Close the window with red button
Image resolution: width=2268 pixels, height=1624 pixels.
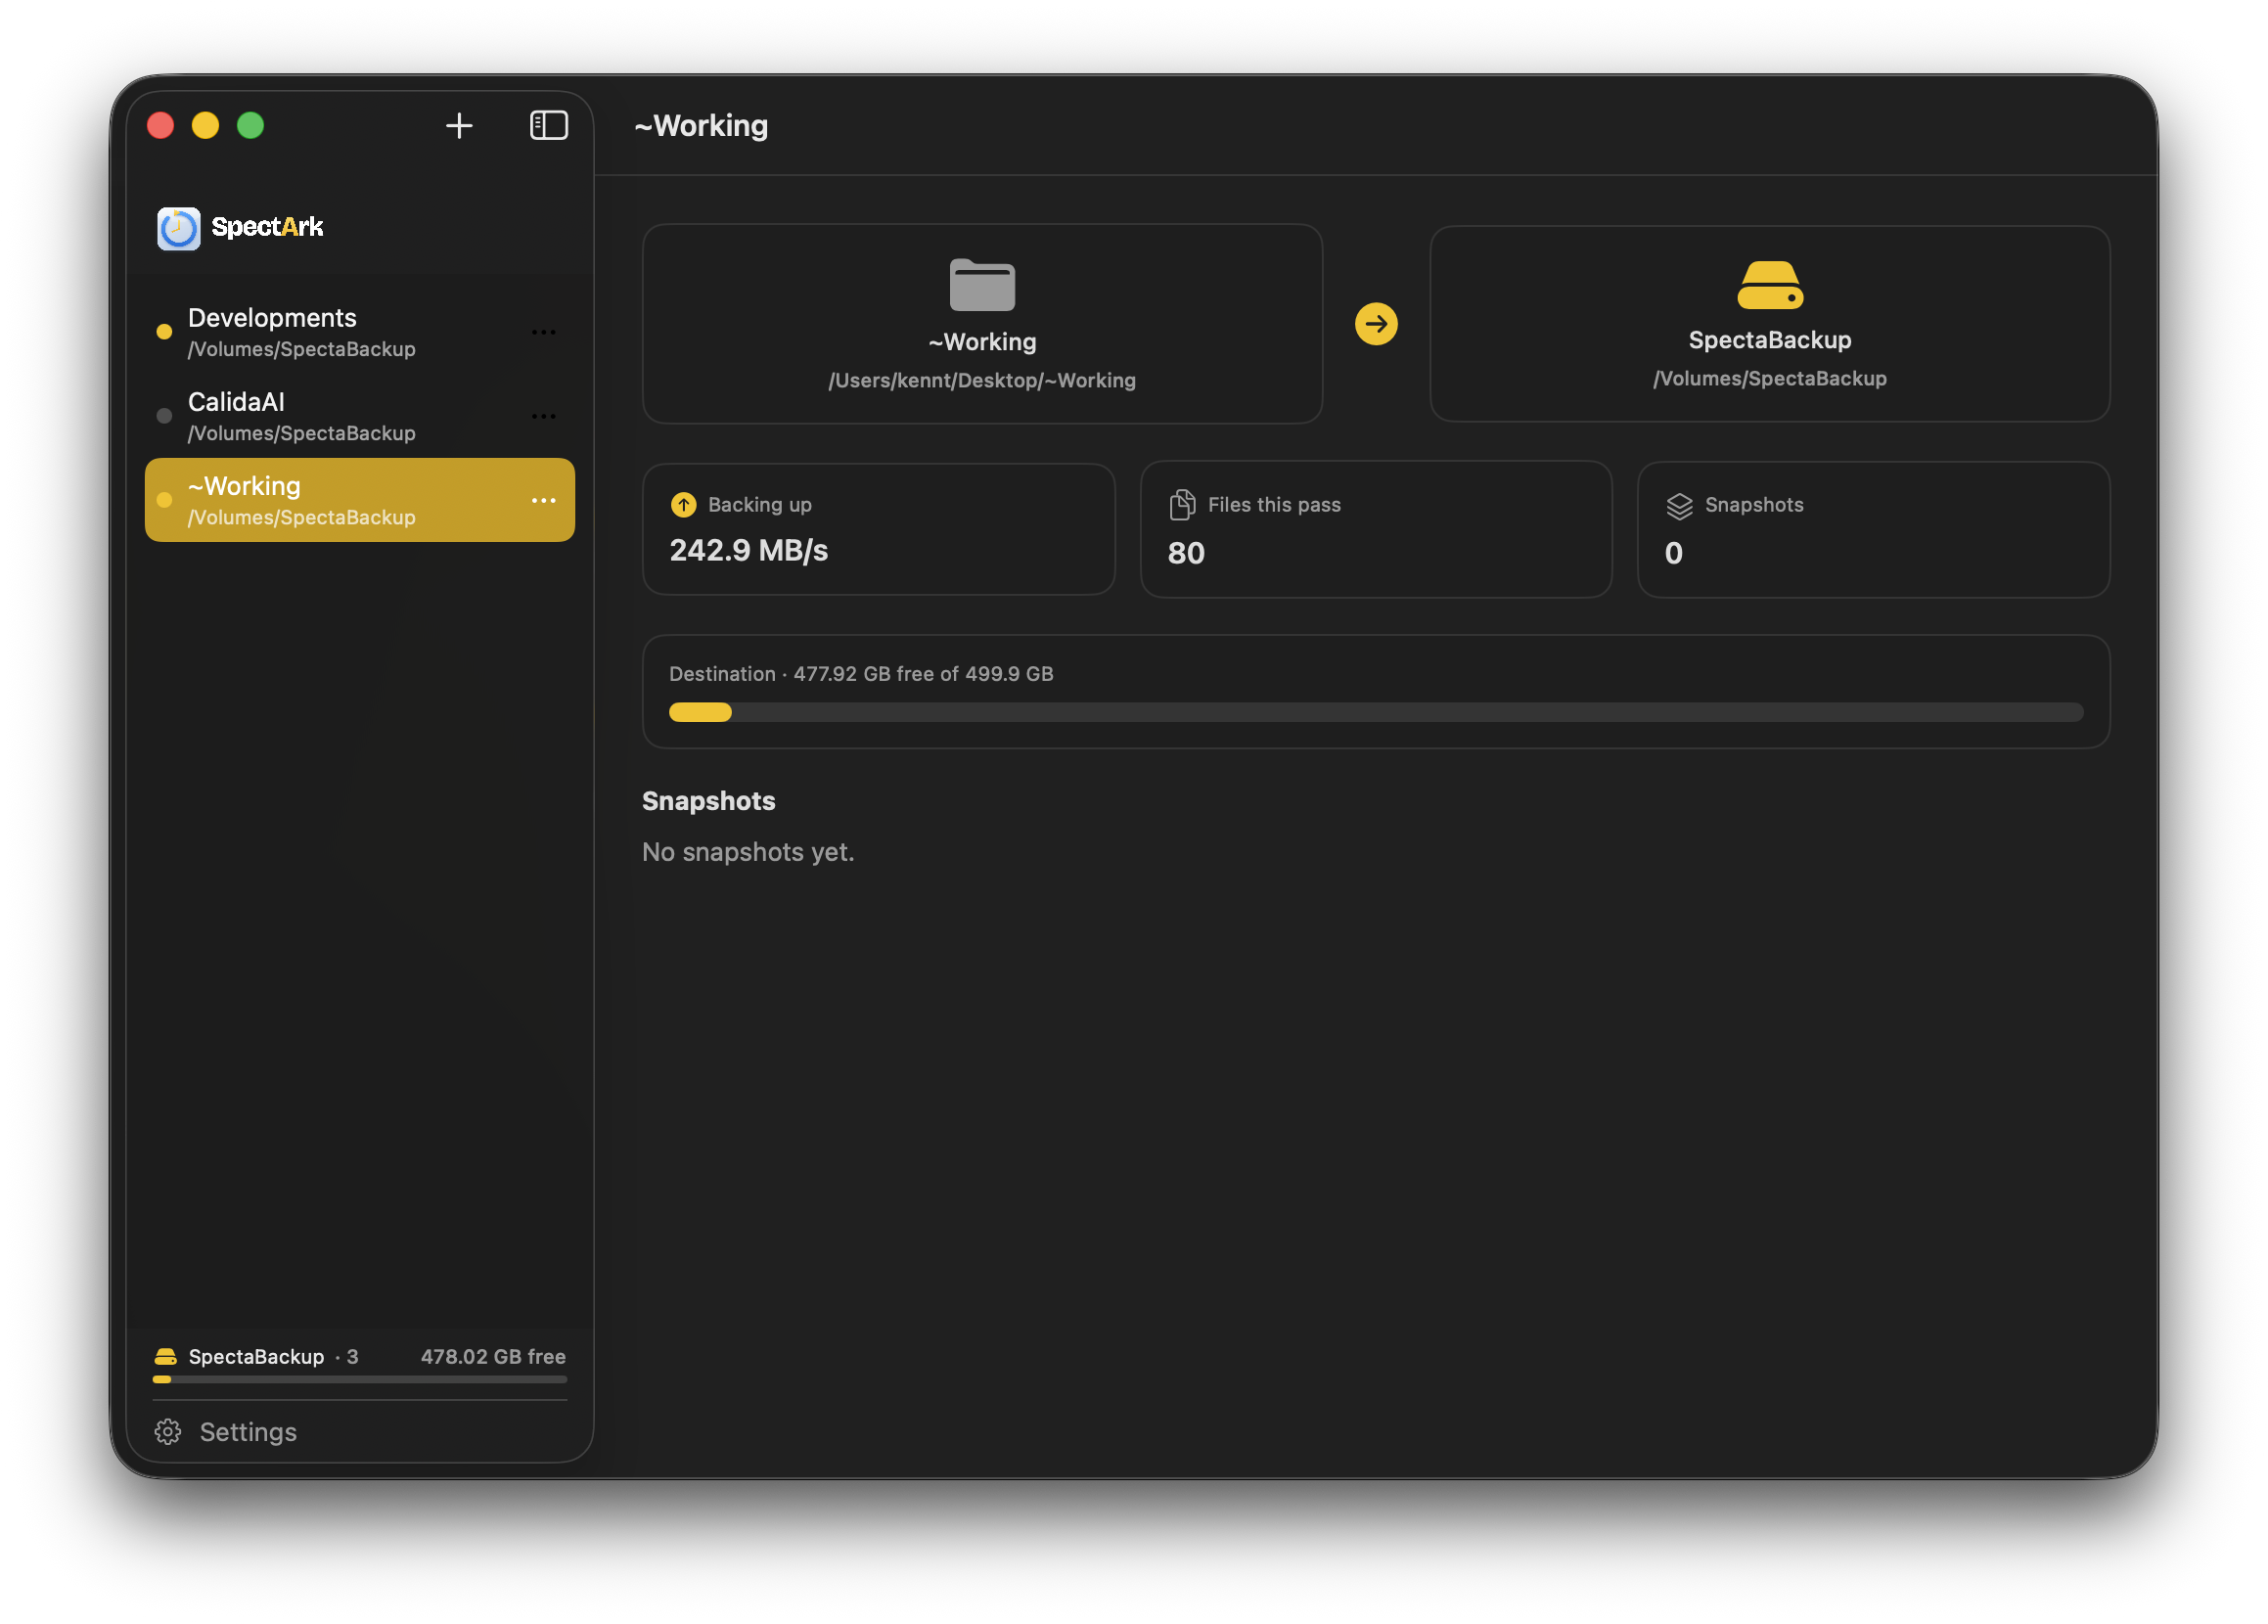(x=161, y=126)
